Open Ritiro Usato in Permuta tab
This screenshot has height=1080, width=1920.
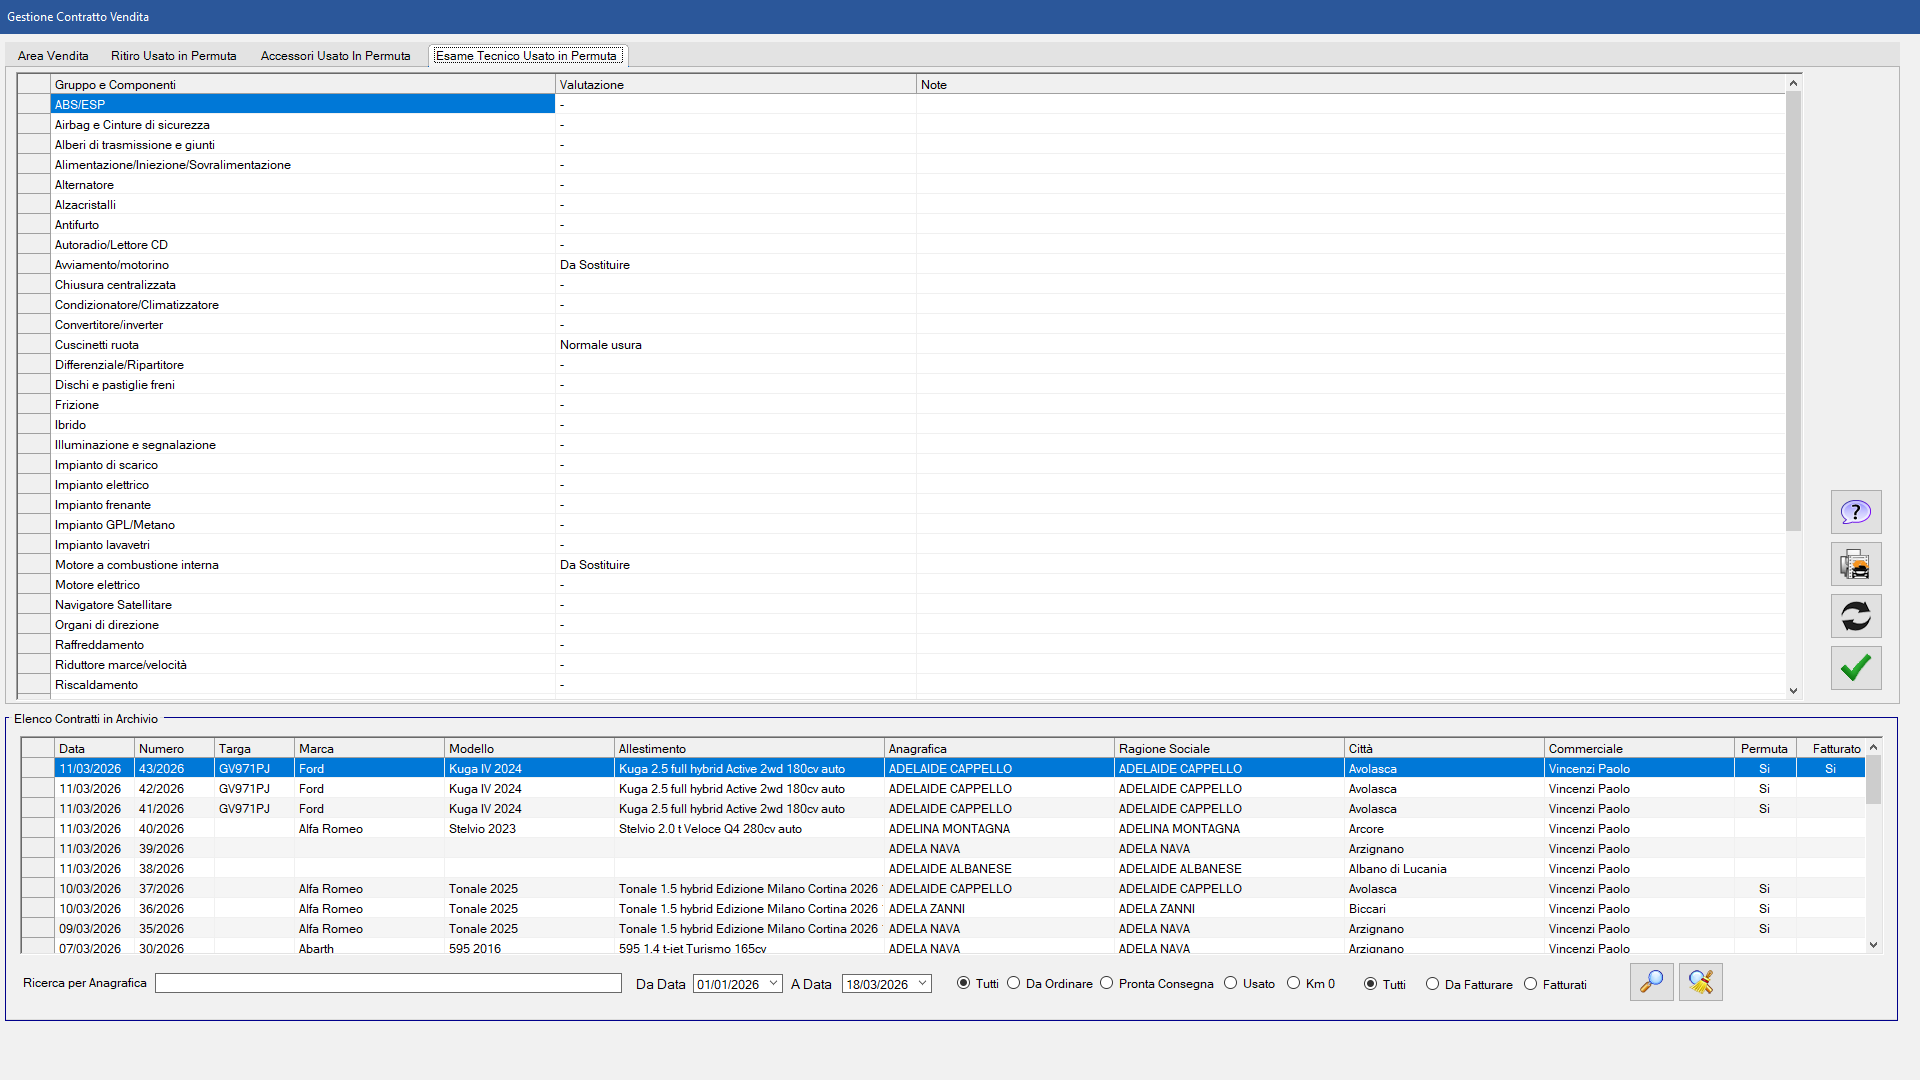(174, 56)
